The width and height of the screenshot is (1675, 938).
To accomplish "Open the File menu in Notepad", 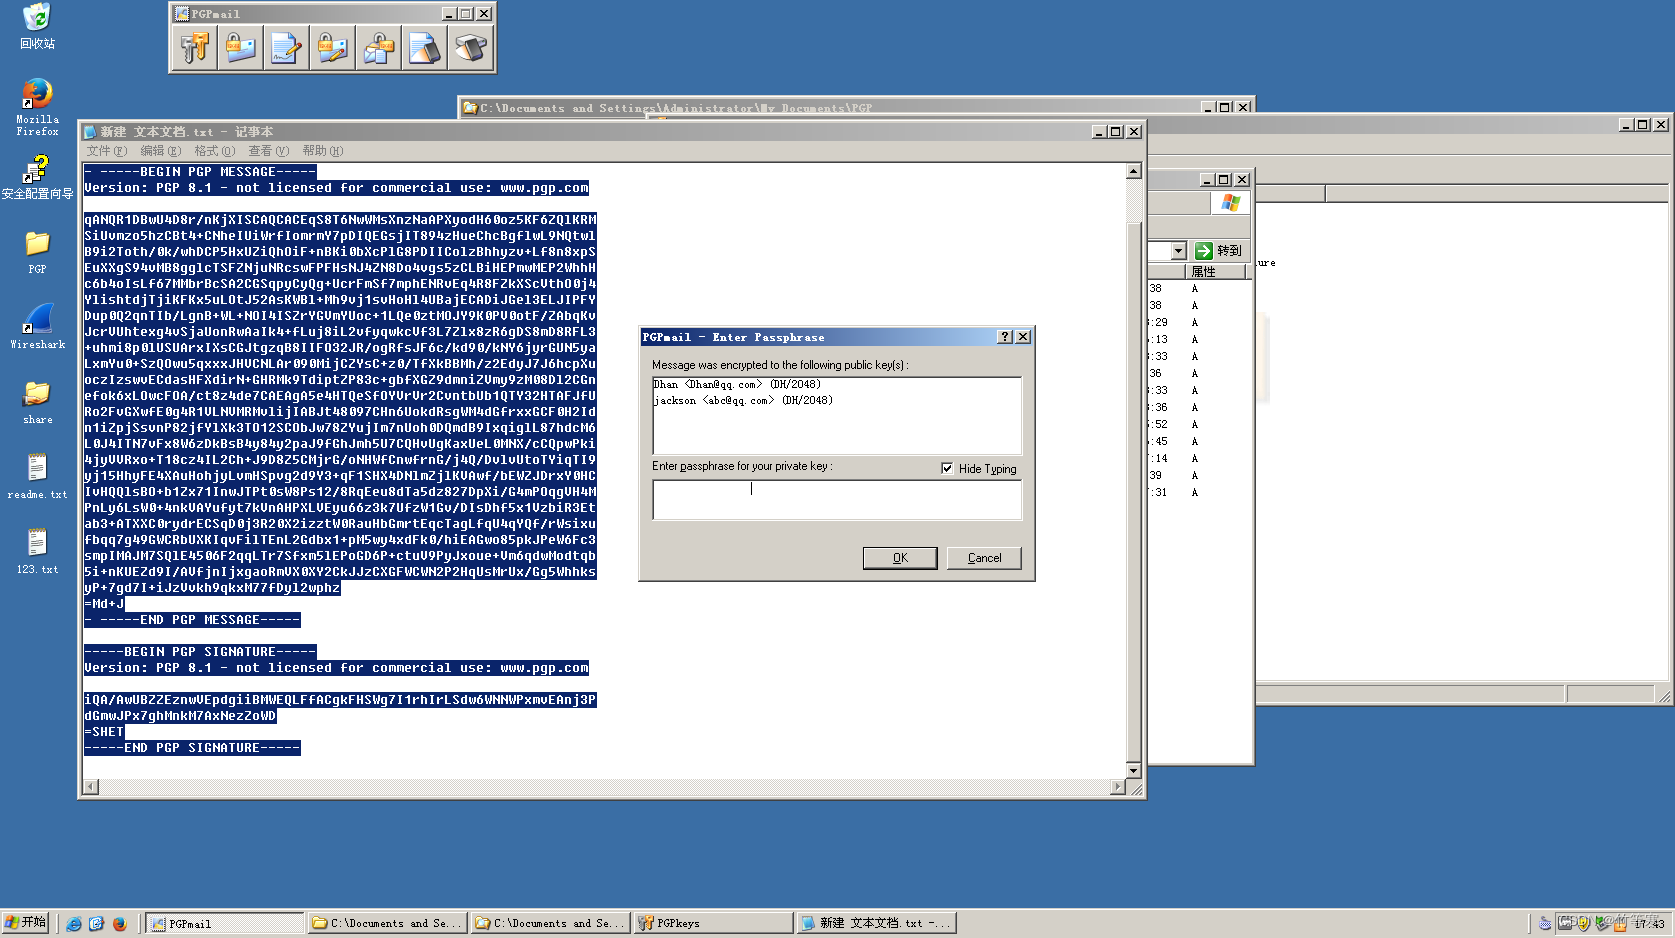I will coord(107,151).
